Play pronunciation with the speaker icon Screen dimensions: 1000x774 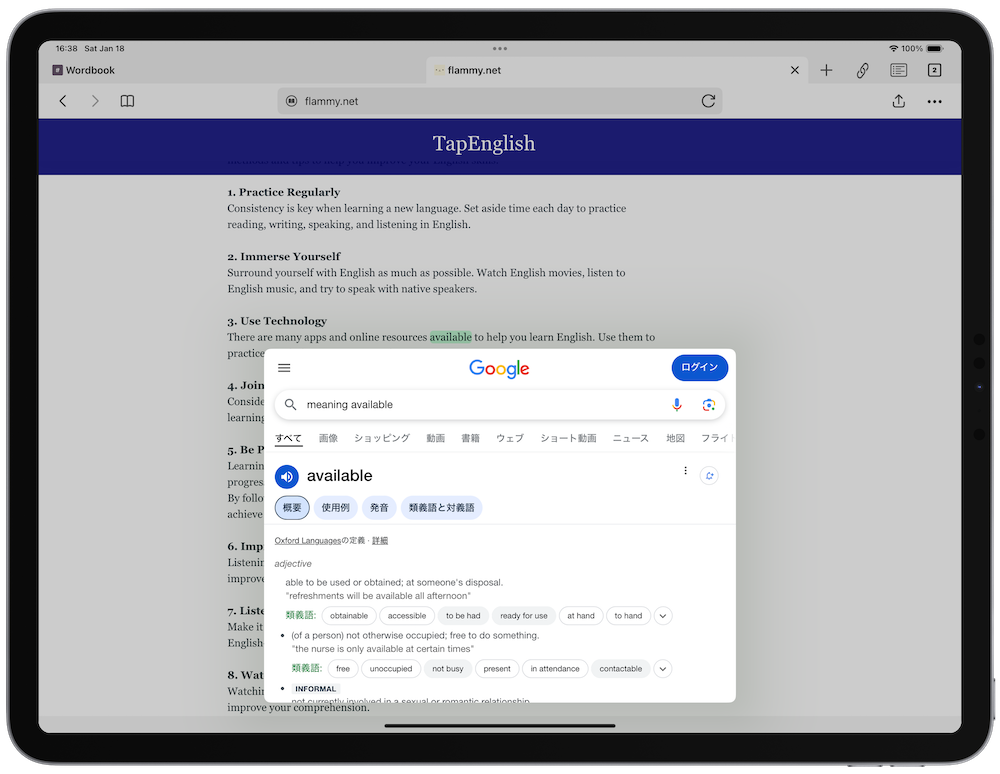coord(287,476)
